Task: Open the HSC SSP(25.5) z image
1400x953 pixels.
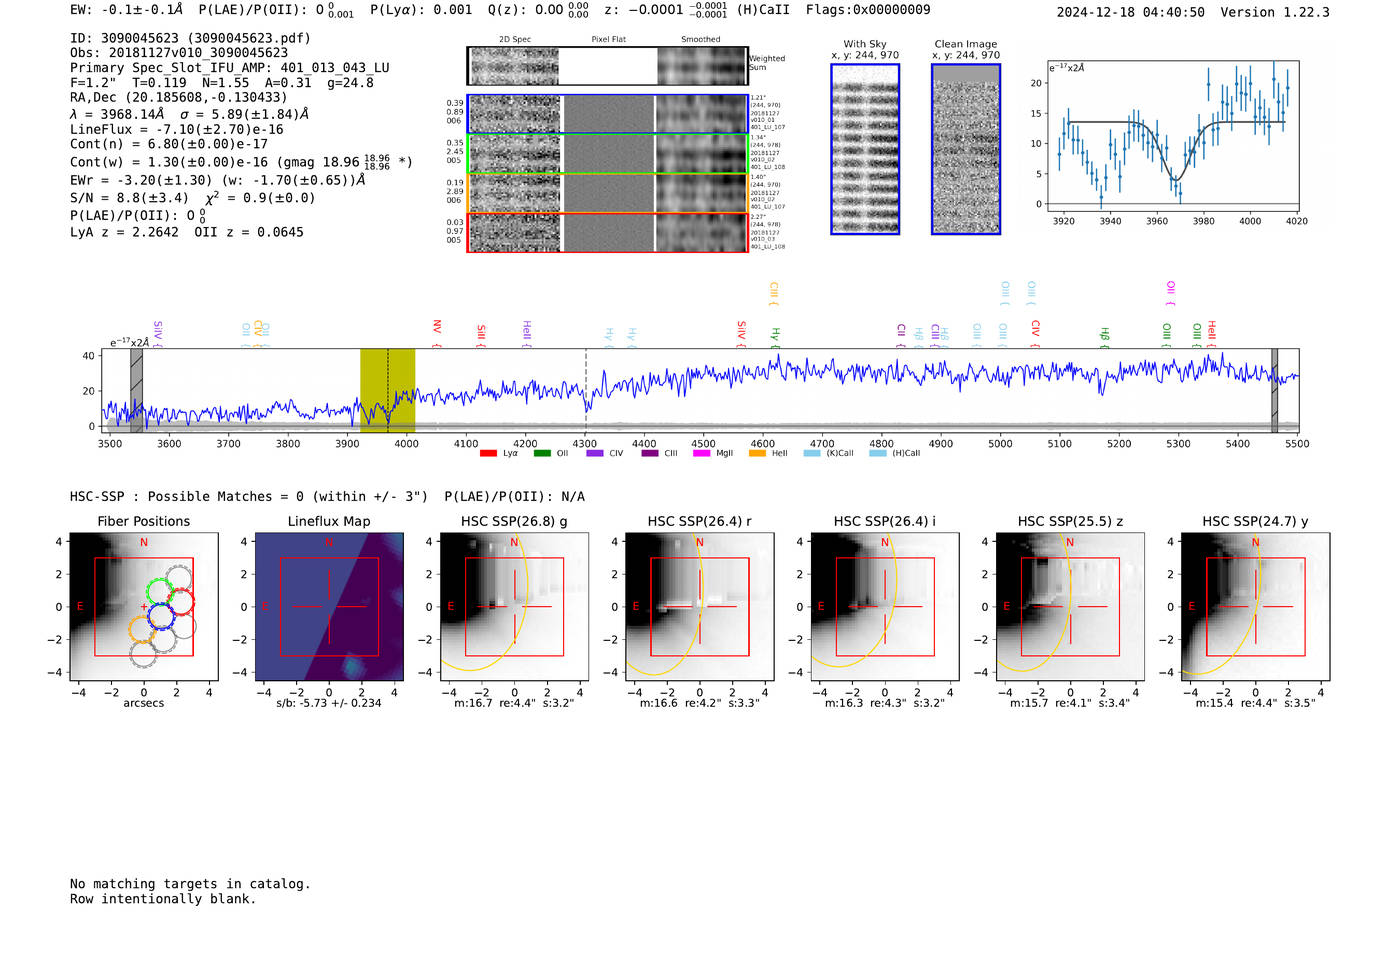Action: [1070, 607]
